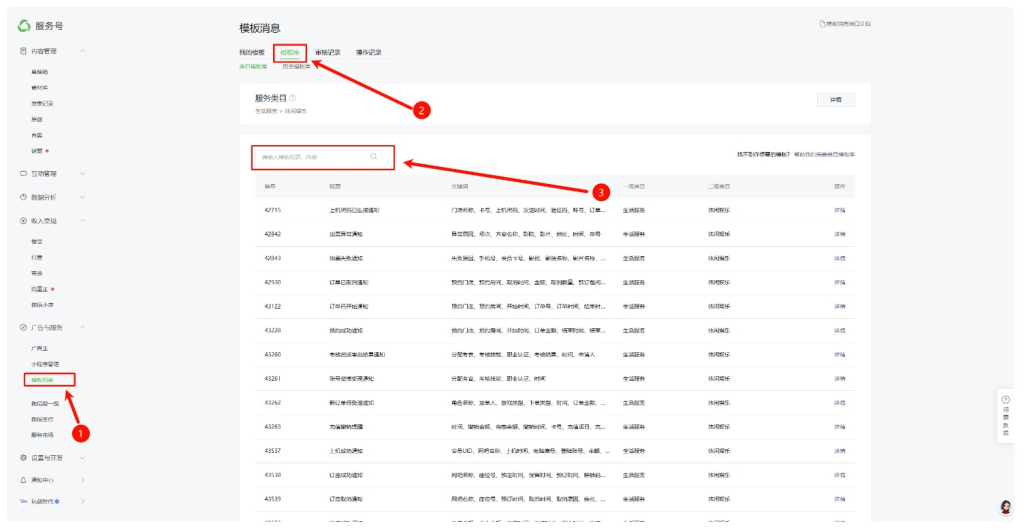Click the help question mark beside 服务类目

pyautogui.click(x=292, y=98)
